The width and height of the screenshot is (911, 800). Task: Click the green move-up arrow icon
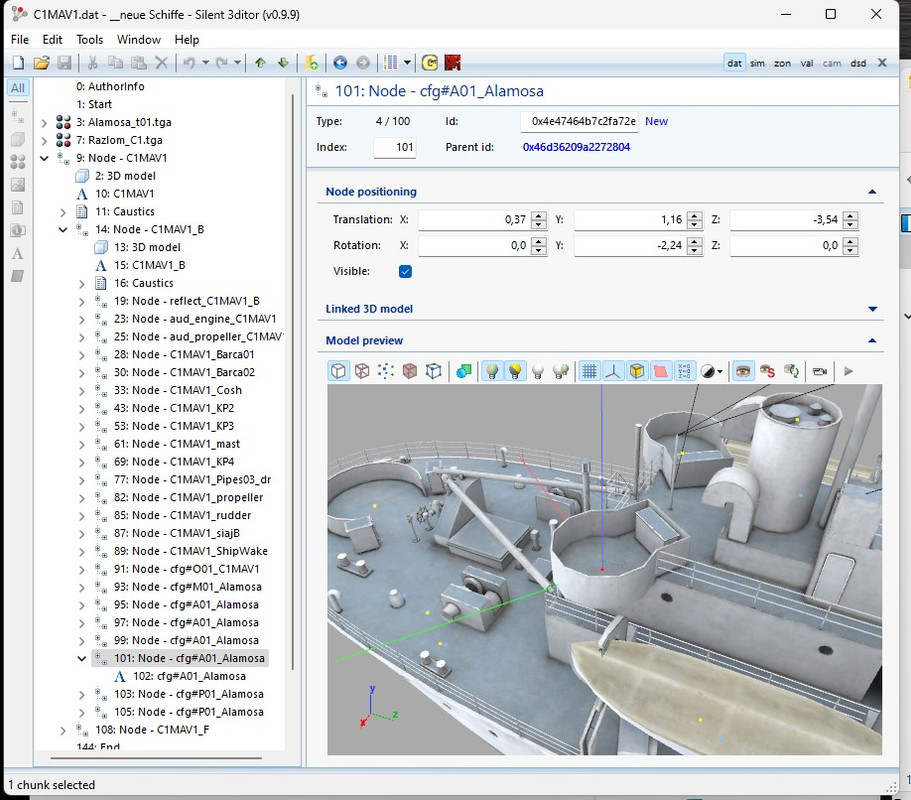point(261,63)
